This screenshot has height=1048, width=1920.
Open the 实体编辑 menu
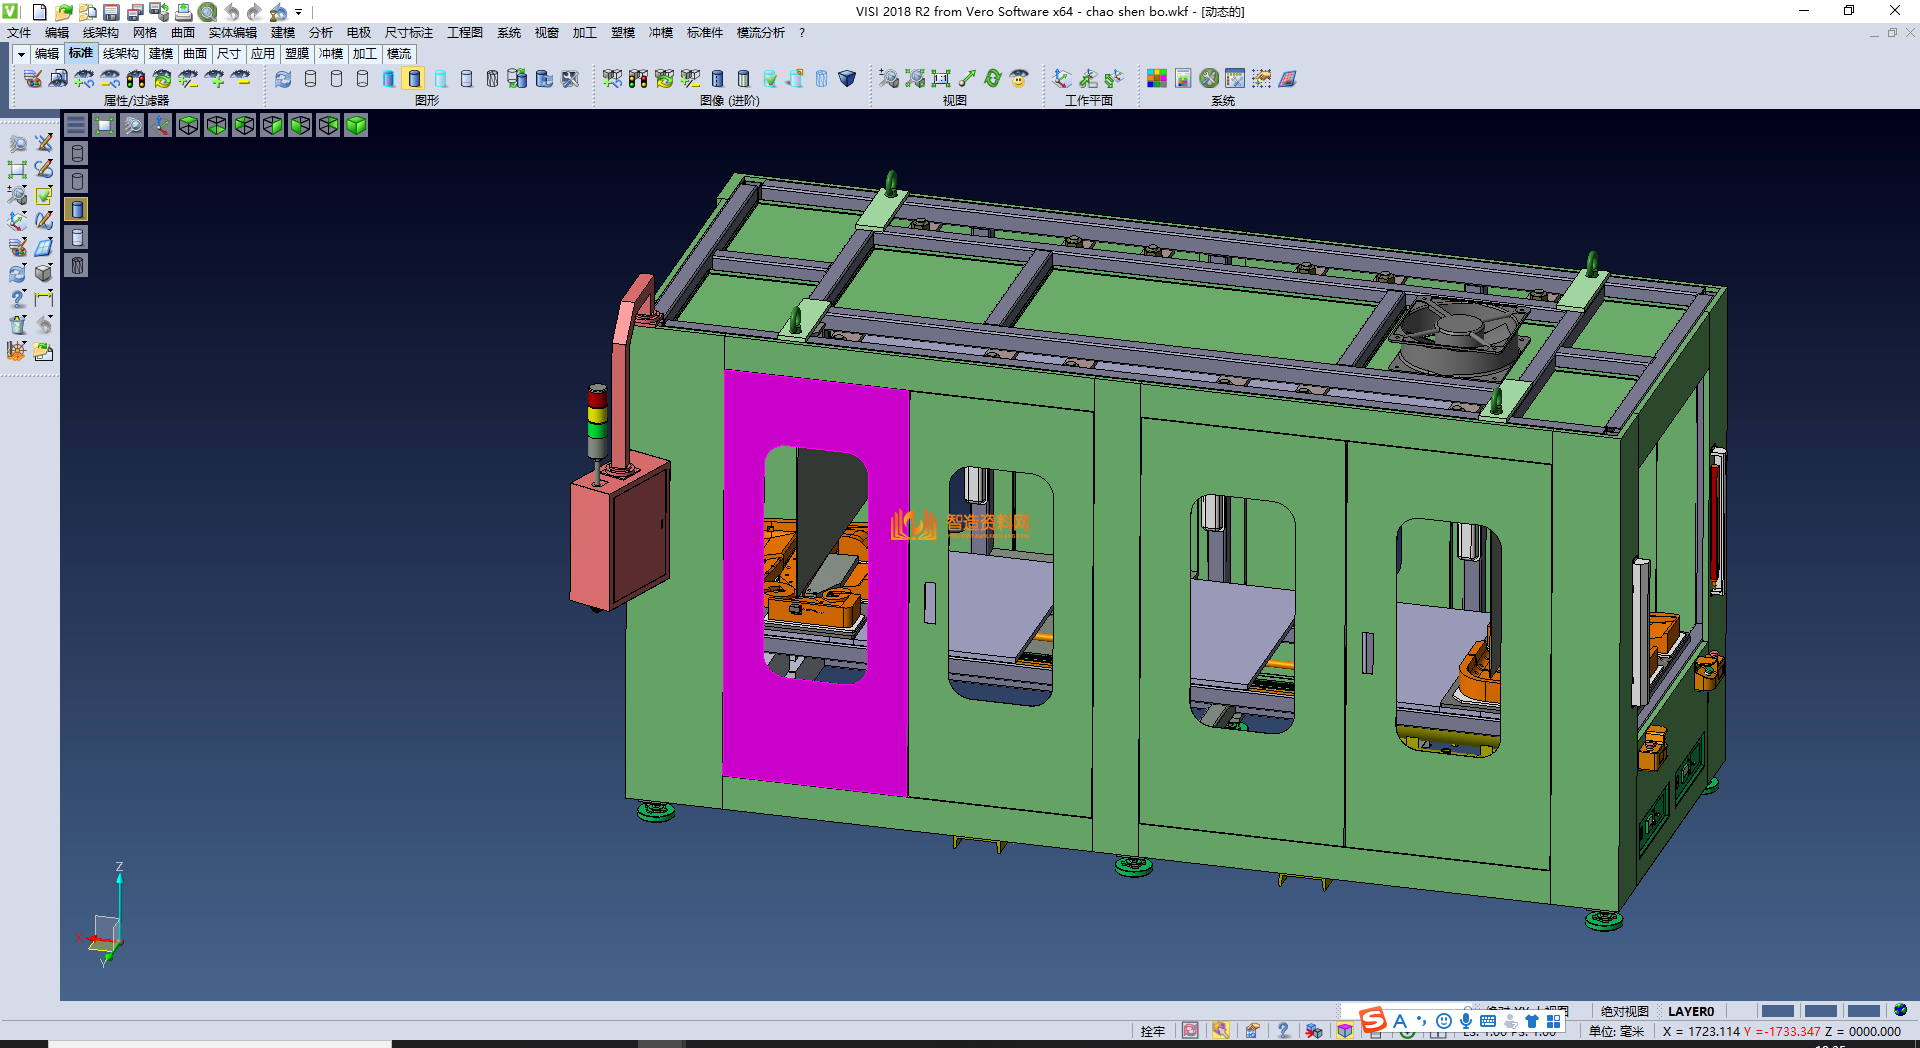tap(232, 33)
